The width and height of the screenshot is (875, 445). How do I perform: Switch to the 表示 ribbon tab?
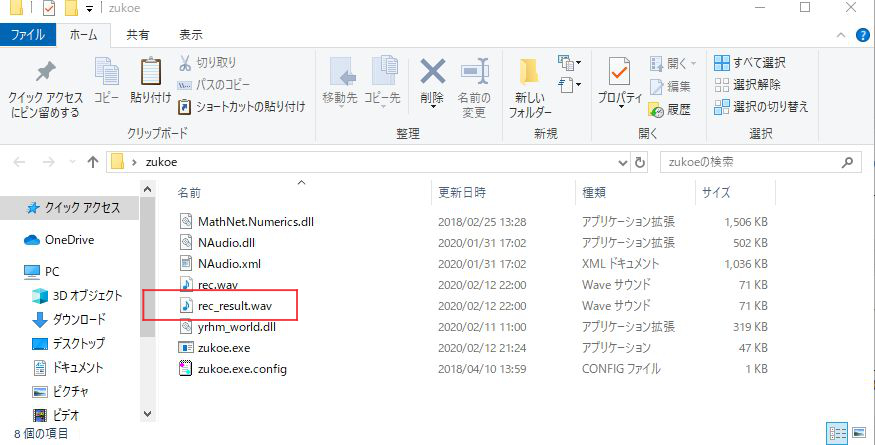point(190,35)
